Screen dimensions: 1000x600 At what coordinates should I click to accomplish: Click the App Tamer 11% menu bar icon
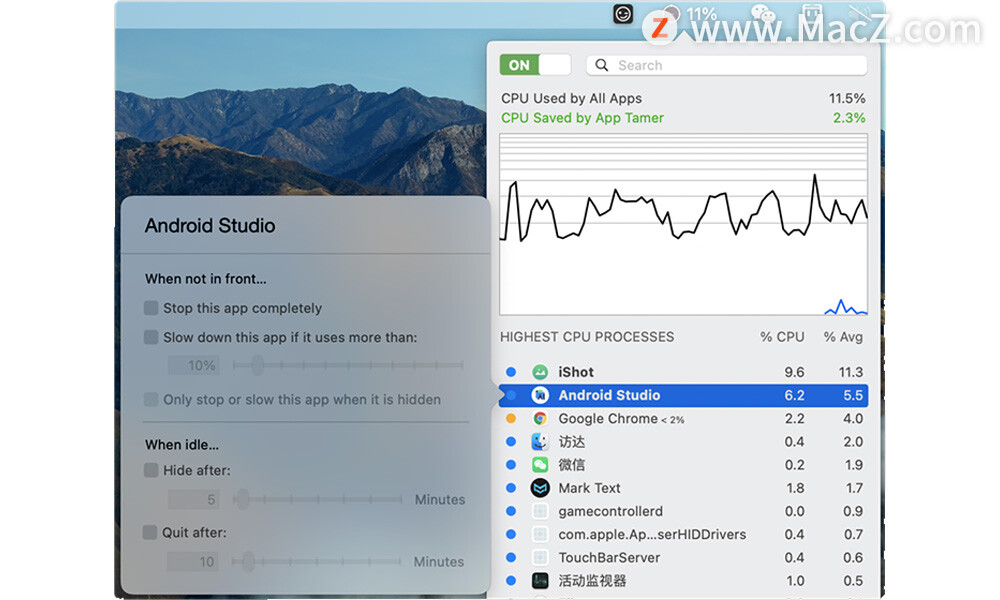(691, 14)
